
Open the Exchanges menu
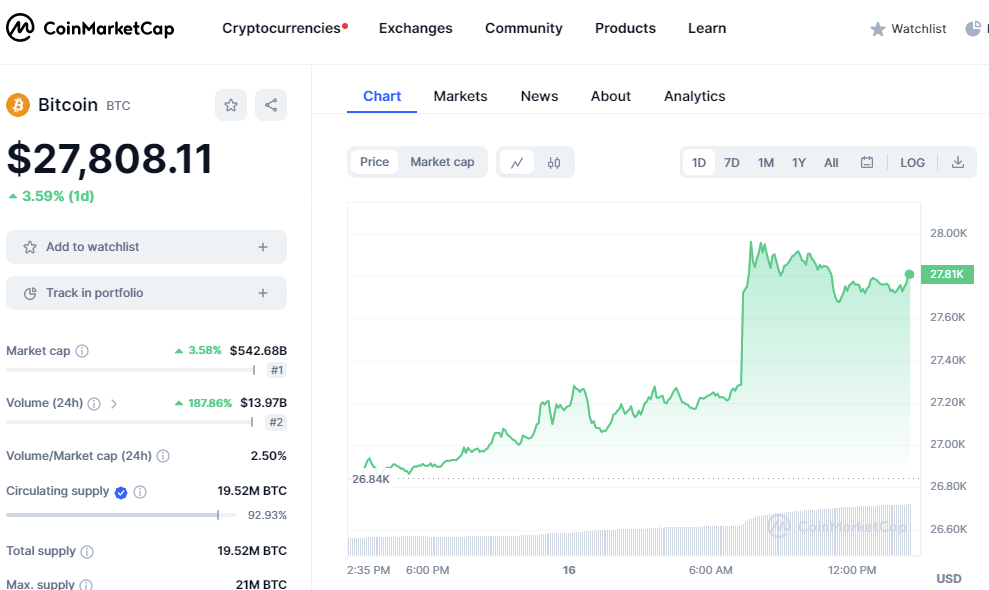(416, 28)
